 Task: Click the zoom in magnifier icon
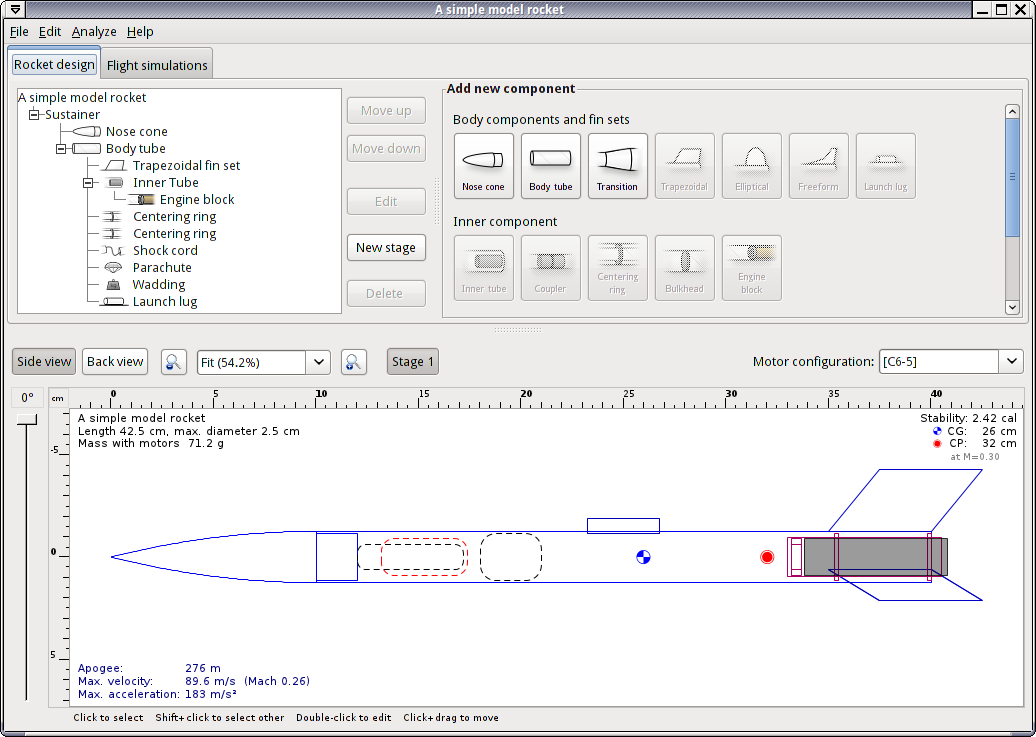[353, 362]
